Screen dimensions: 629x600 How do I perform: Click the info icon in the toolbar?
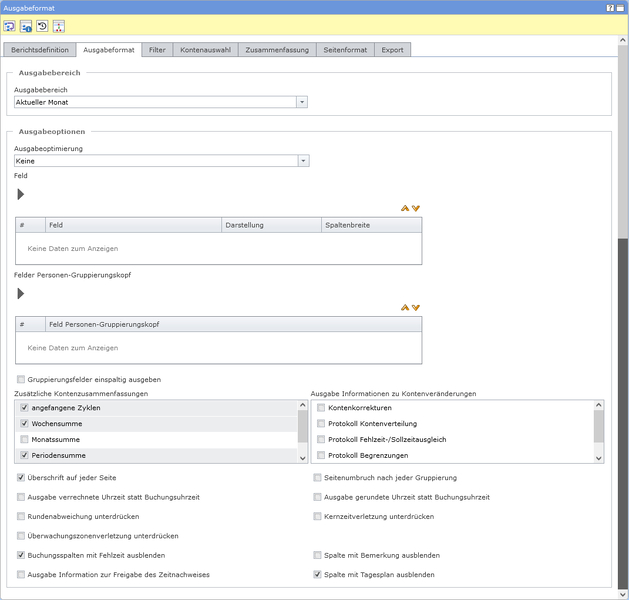point(26,25)
